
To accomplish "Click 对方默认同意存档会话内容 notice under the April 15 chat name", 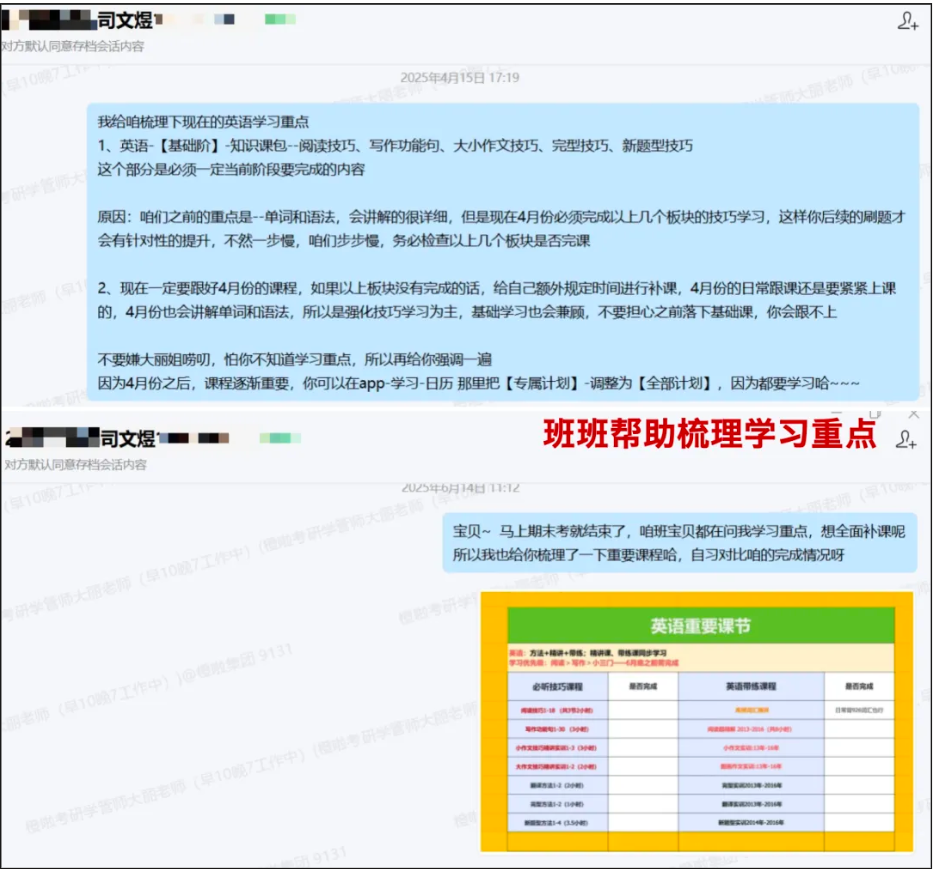I will (73, 47).
